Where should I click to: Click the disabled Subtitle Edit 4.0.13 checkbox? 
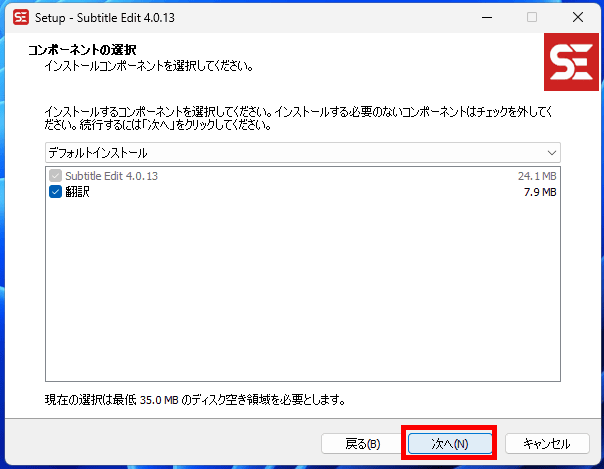(x=55, y=176)
